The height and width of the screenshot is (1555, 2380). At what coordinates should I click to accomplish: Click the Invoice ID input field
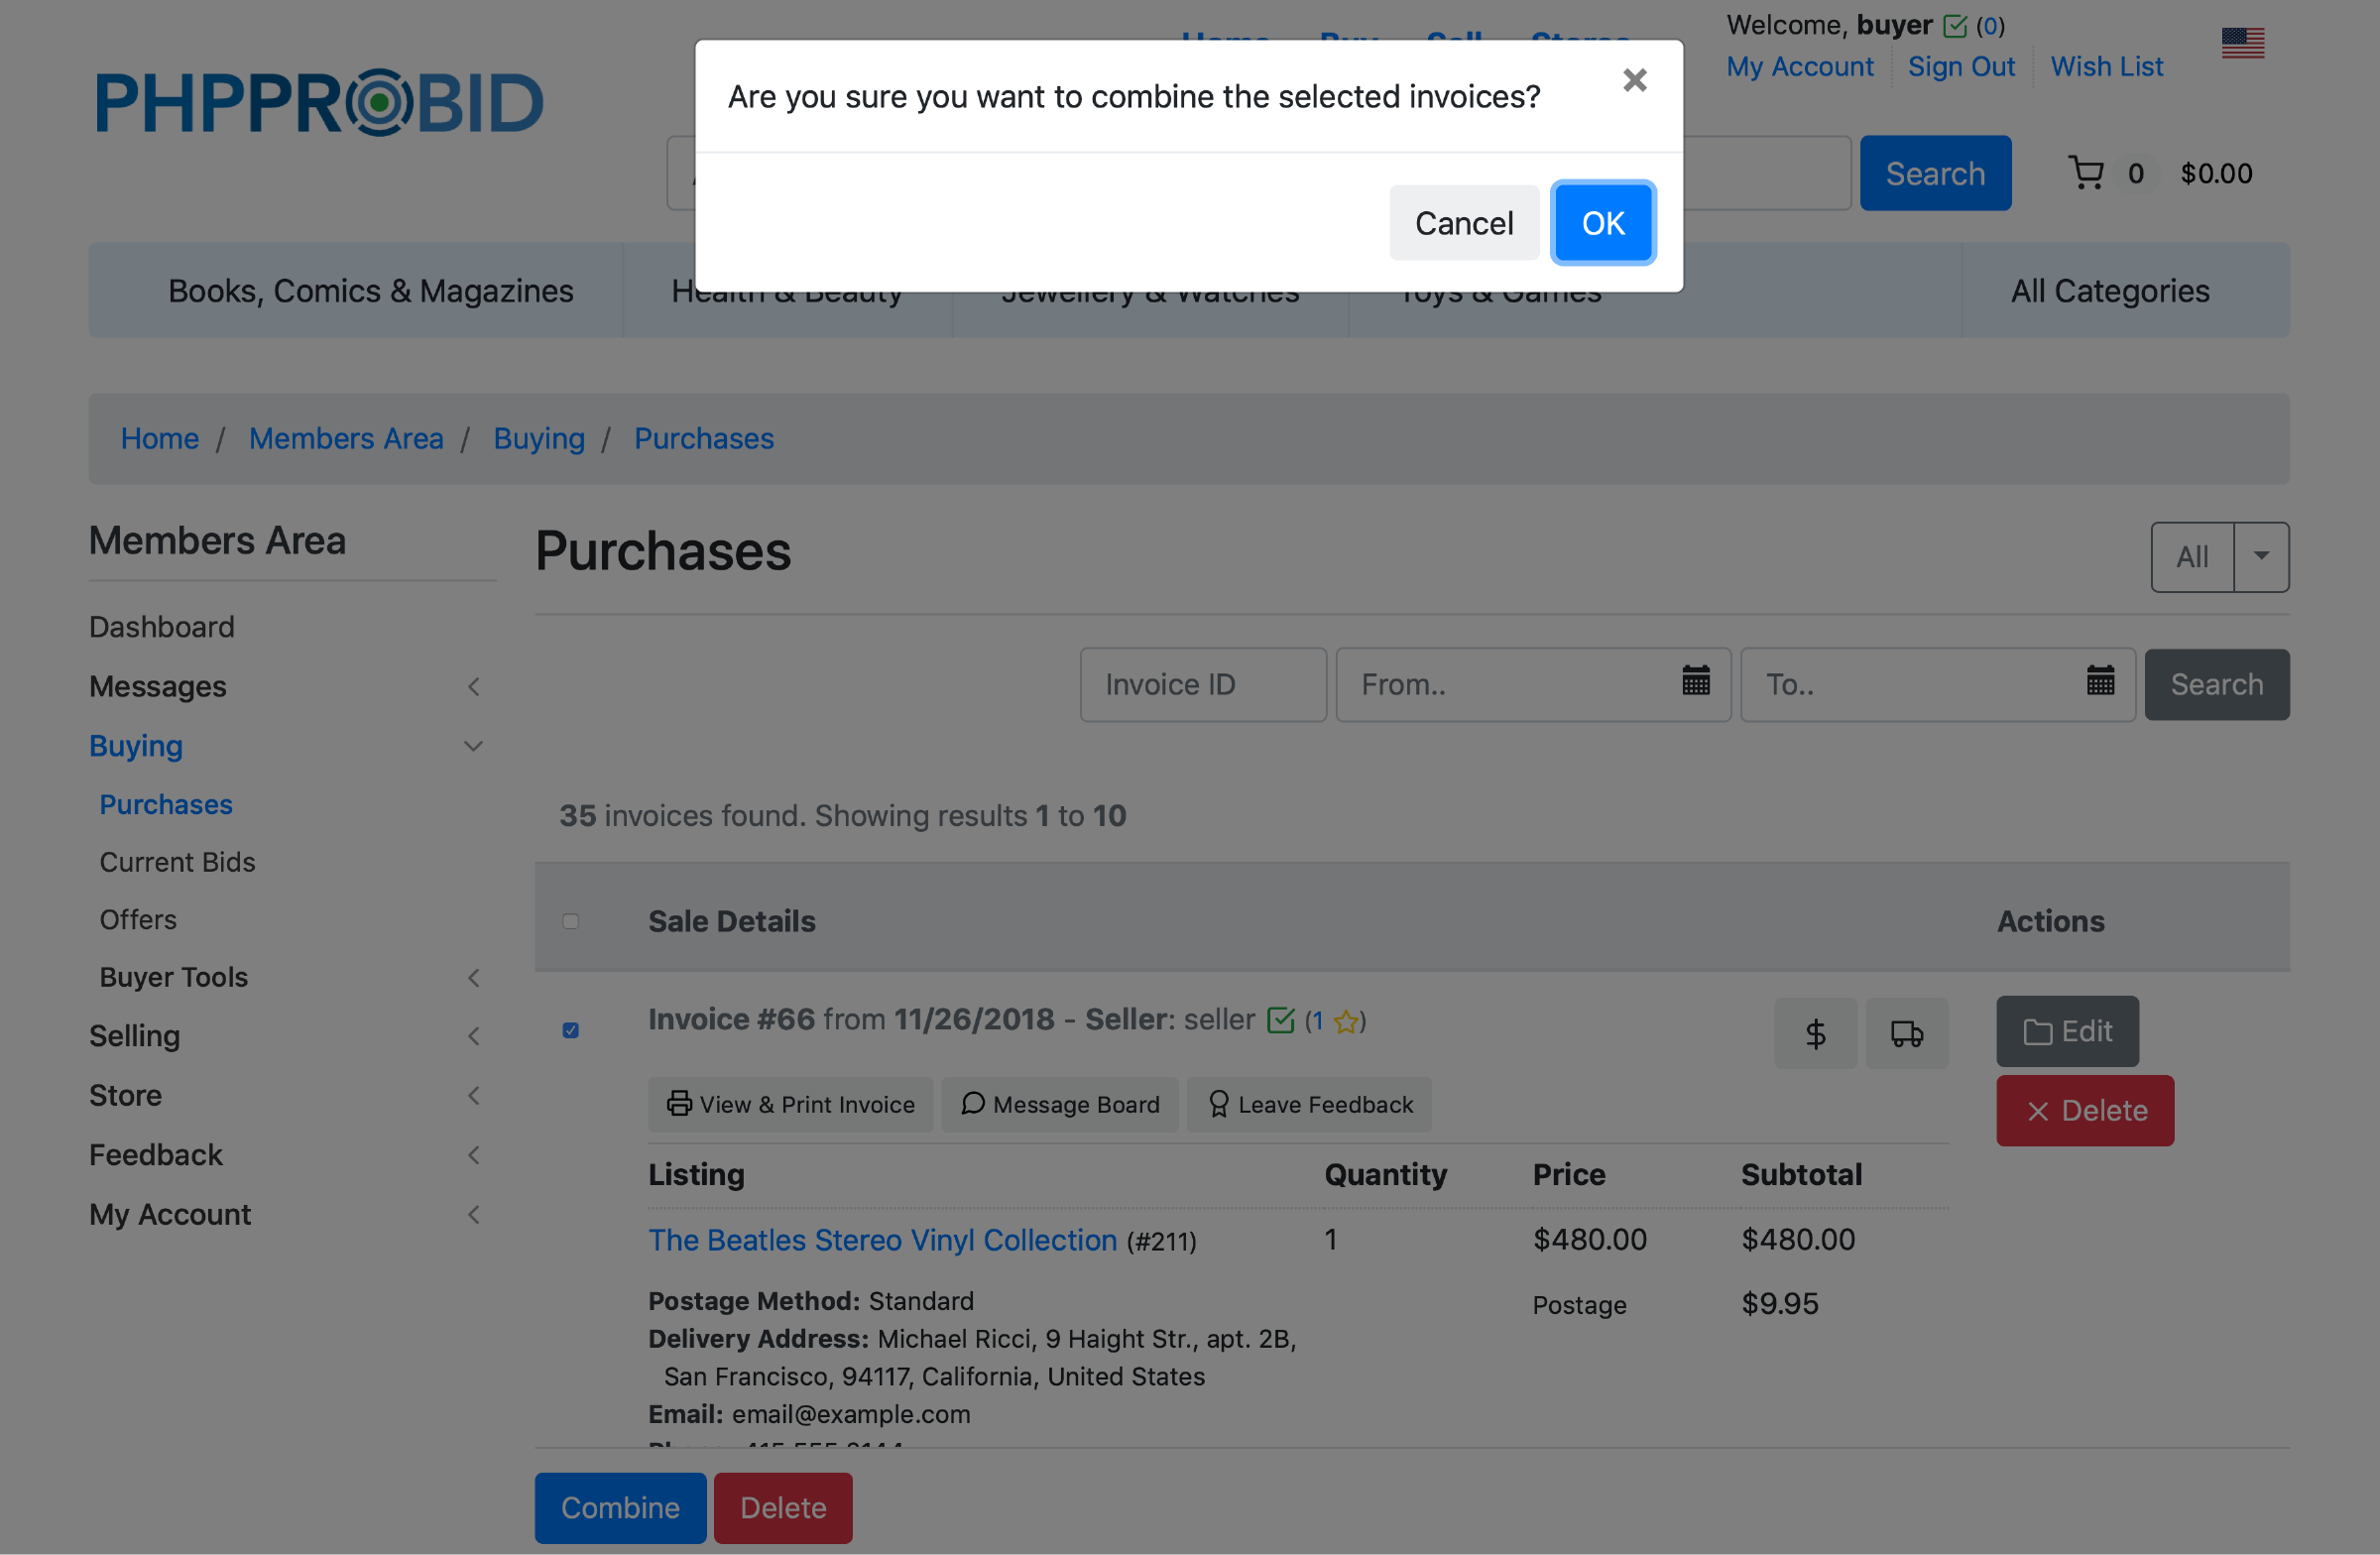pos(1202,685)
